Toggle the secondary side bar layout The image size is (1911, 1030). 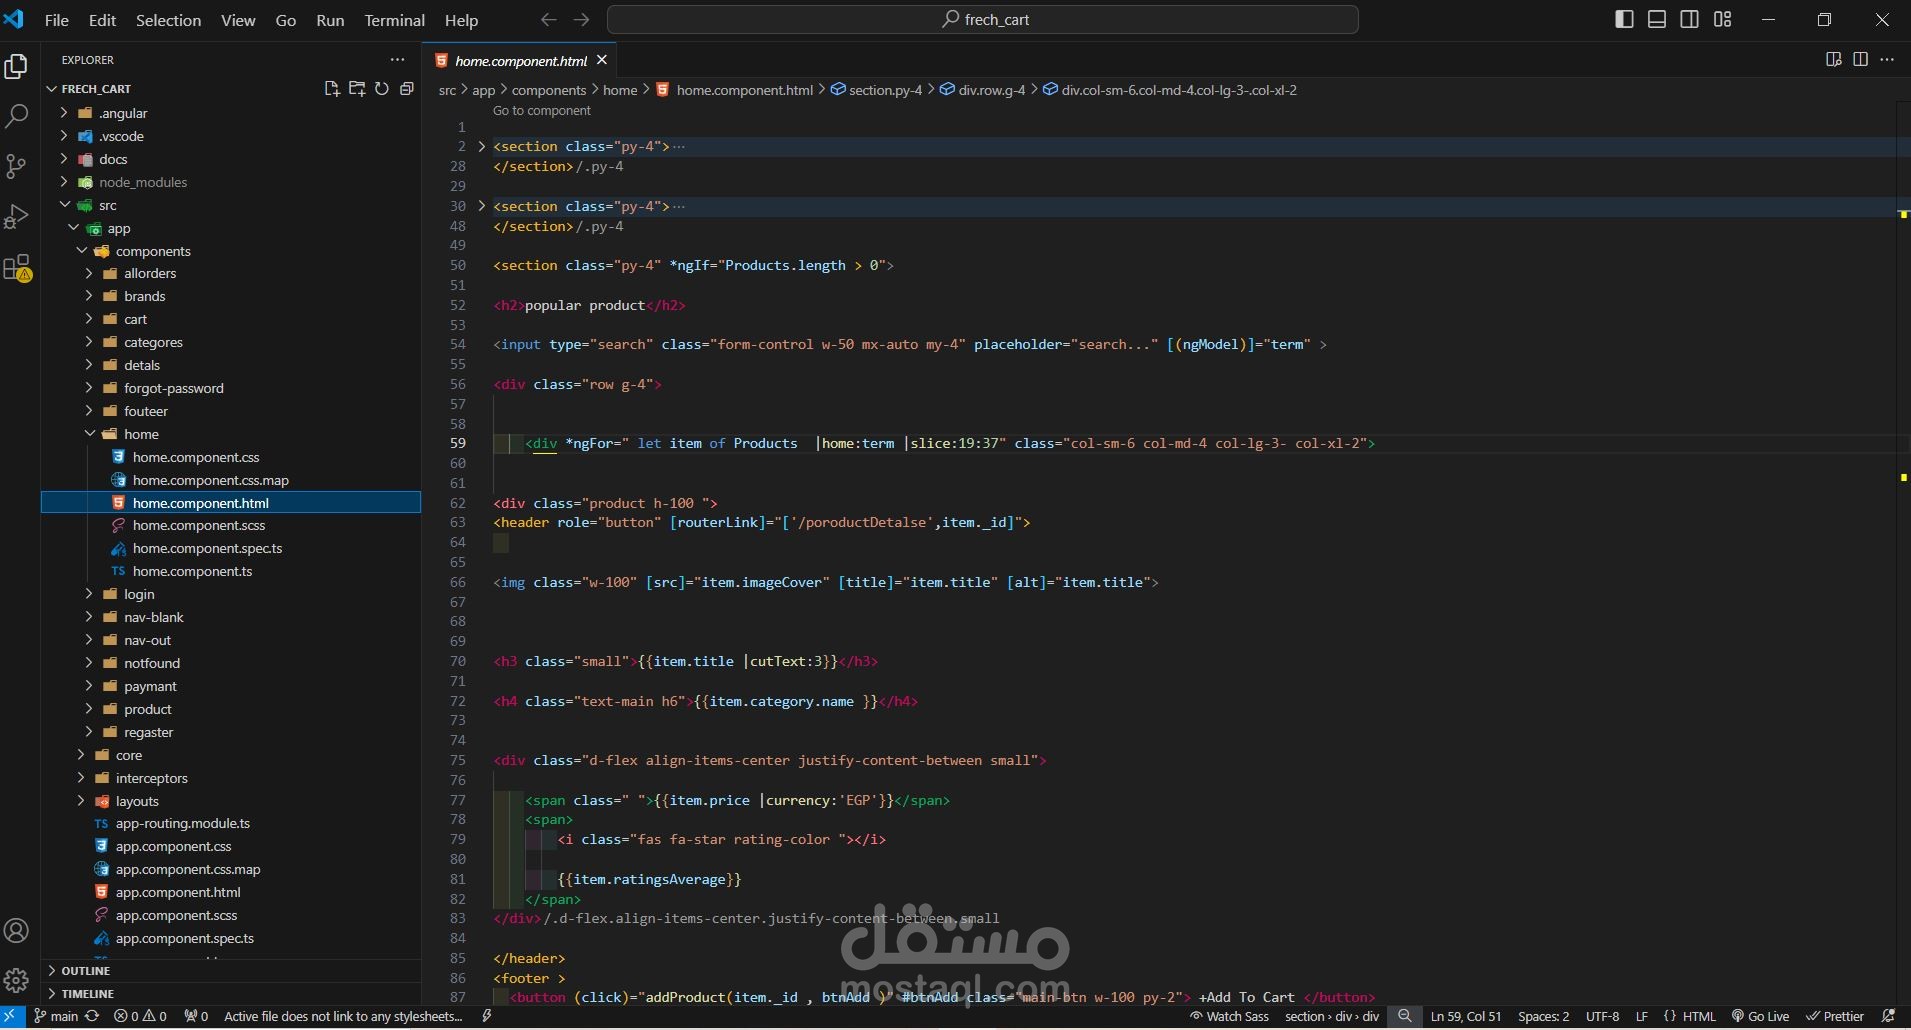[x=1690, y=20]
